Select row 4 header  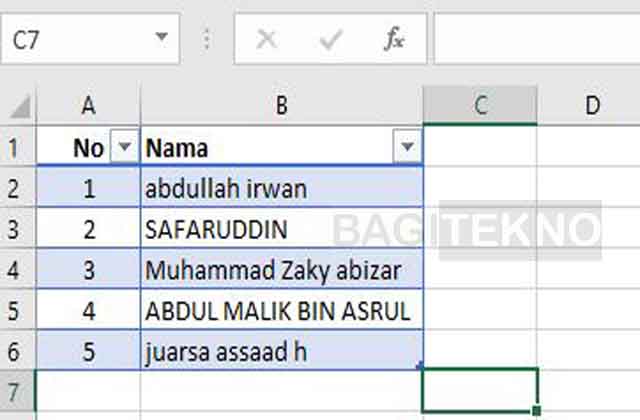tap(15, 269)
